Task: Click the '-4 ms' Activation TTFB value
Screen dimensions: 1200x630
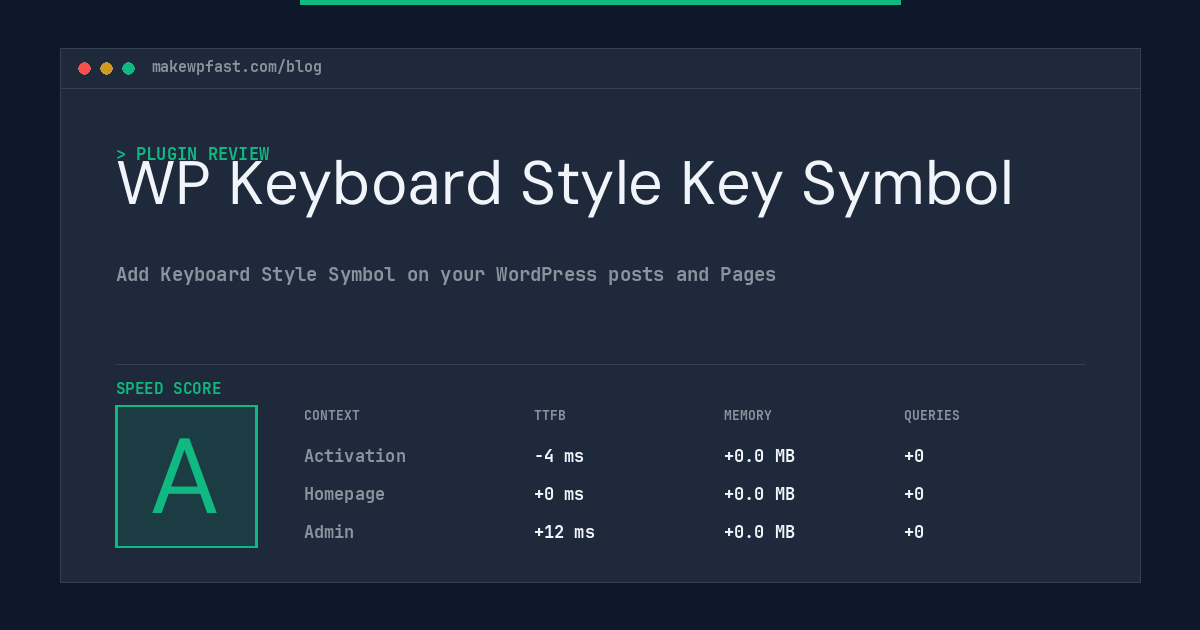Action: click(559, 456)
